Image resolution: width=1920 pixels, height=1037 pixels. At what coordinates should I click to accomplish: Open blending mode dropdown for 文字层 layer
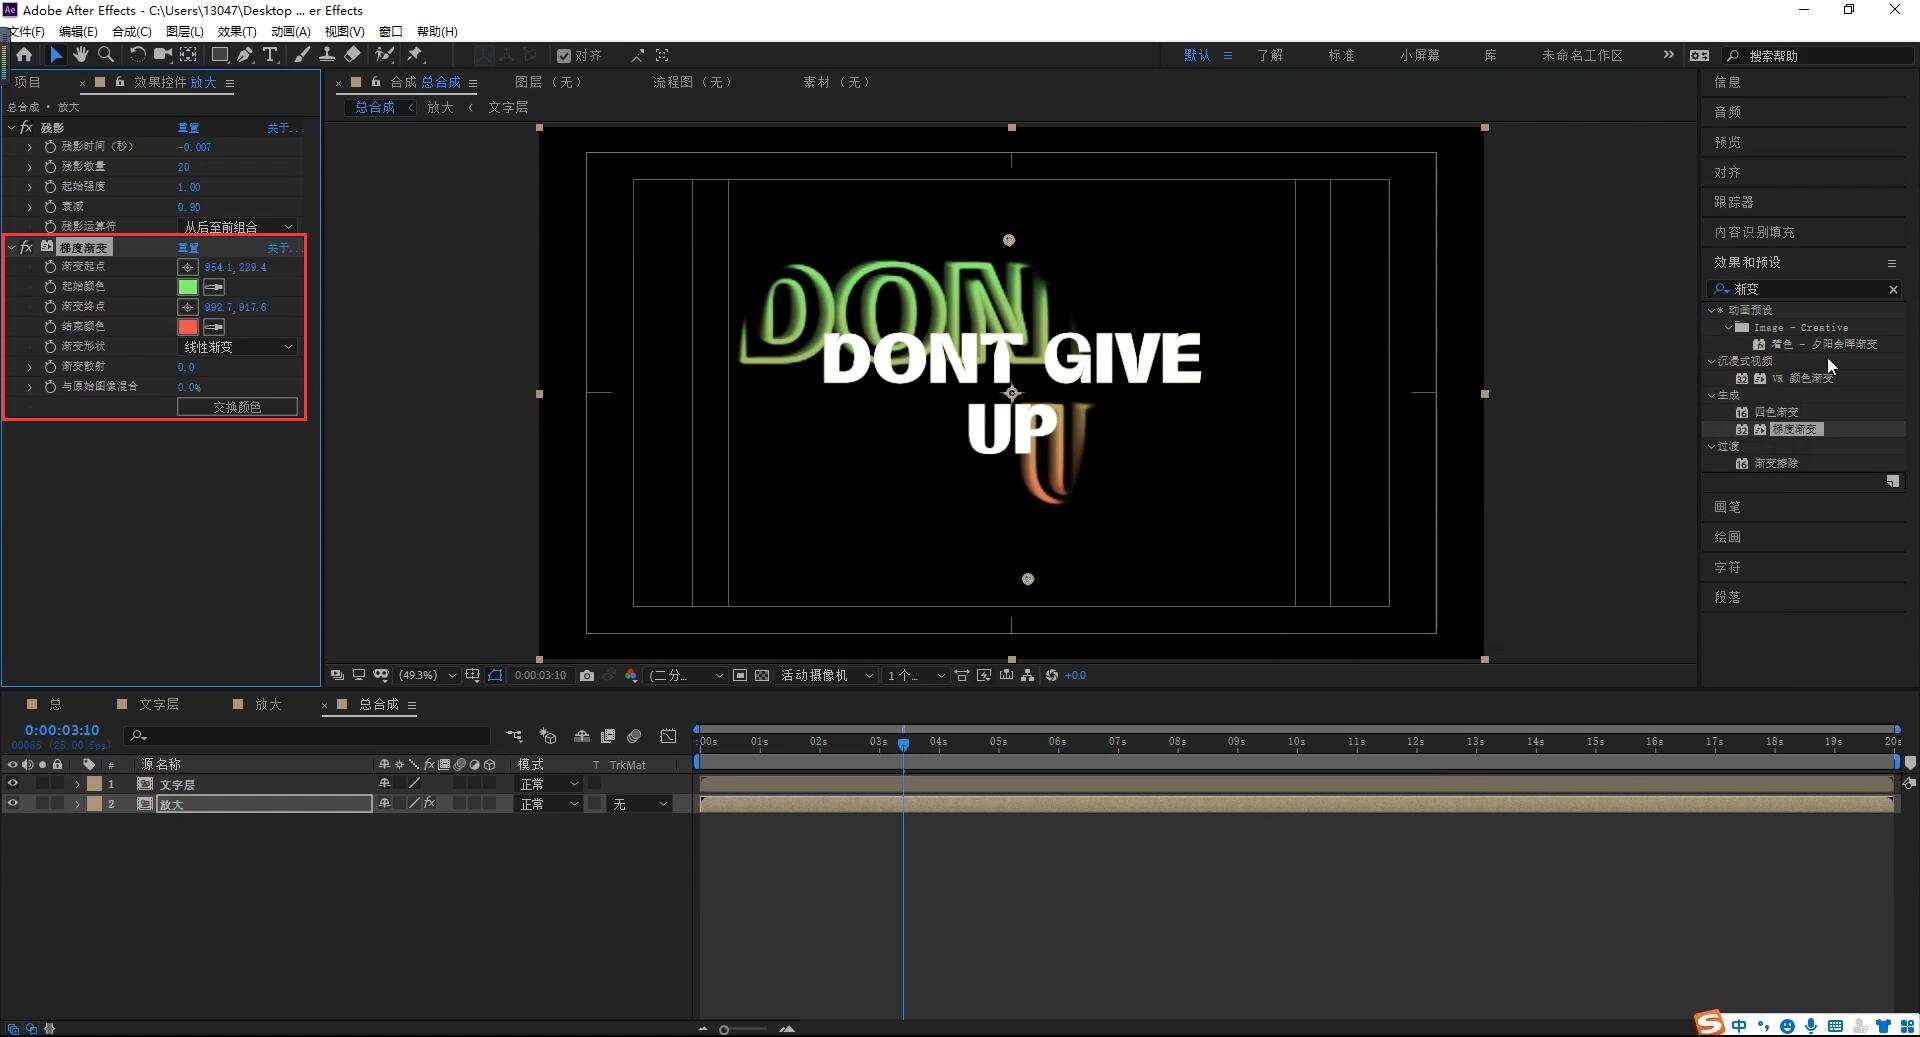(548, 784)
